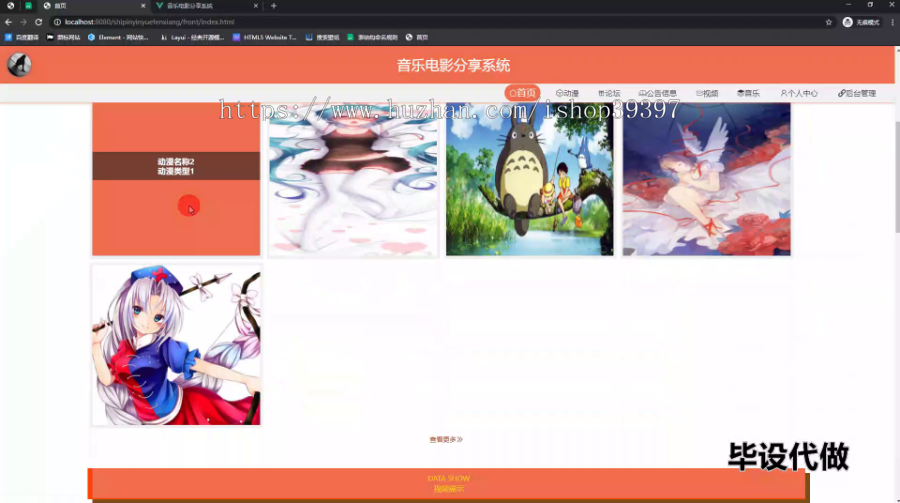Open the silver-haired archer girl thumbnail
900x503 pixels.
176,345
